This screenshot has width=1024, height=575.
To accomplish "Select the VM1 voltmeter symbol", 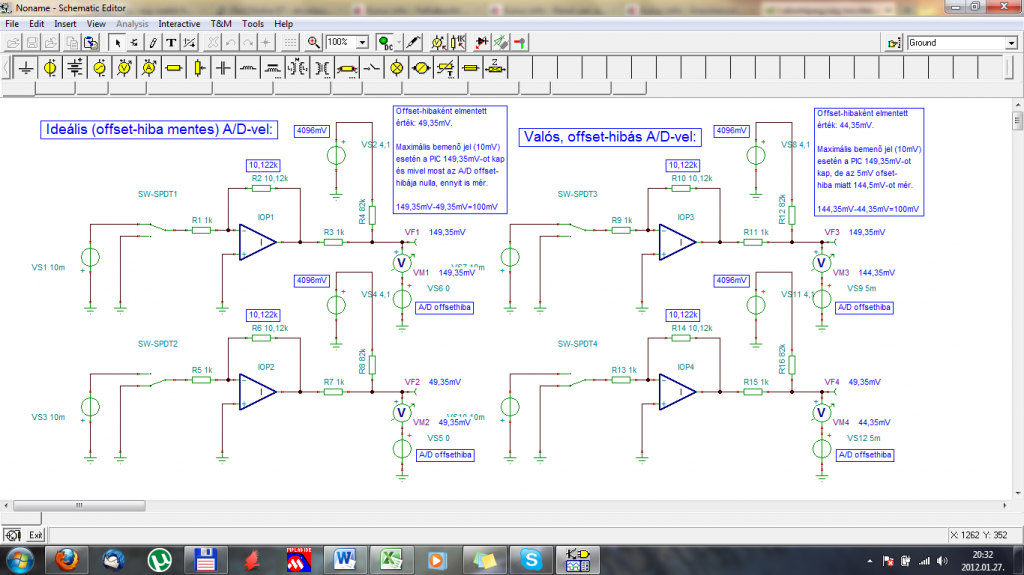I will (x=401, y=263).
